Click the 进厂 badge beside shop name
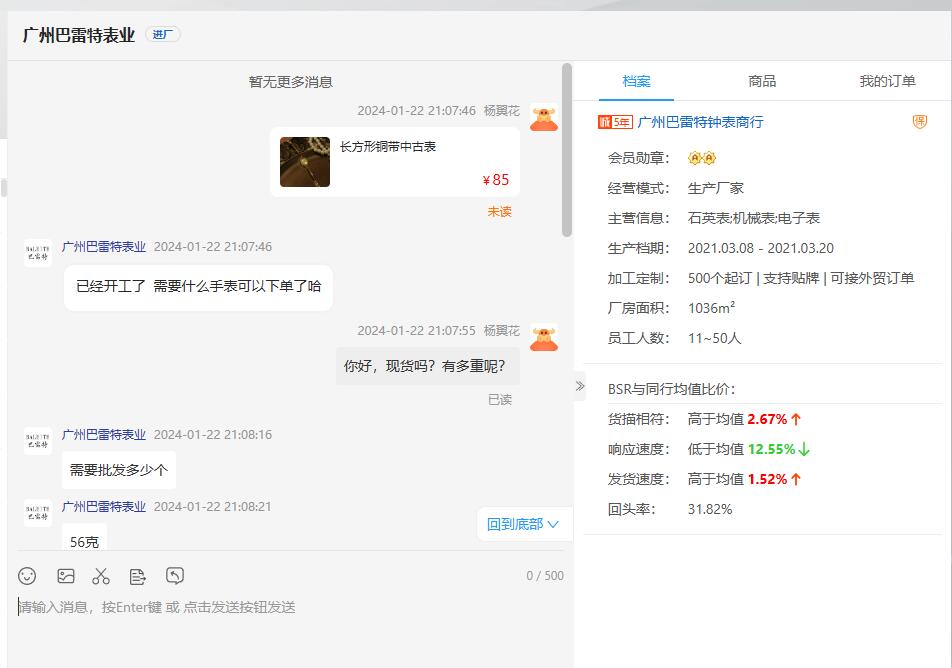 pyautogui.click(x=163, y=35)
